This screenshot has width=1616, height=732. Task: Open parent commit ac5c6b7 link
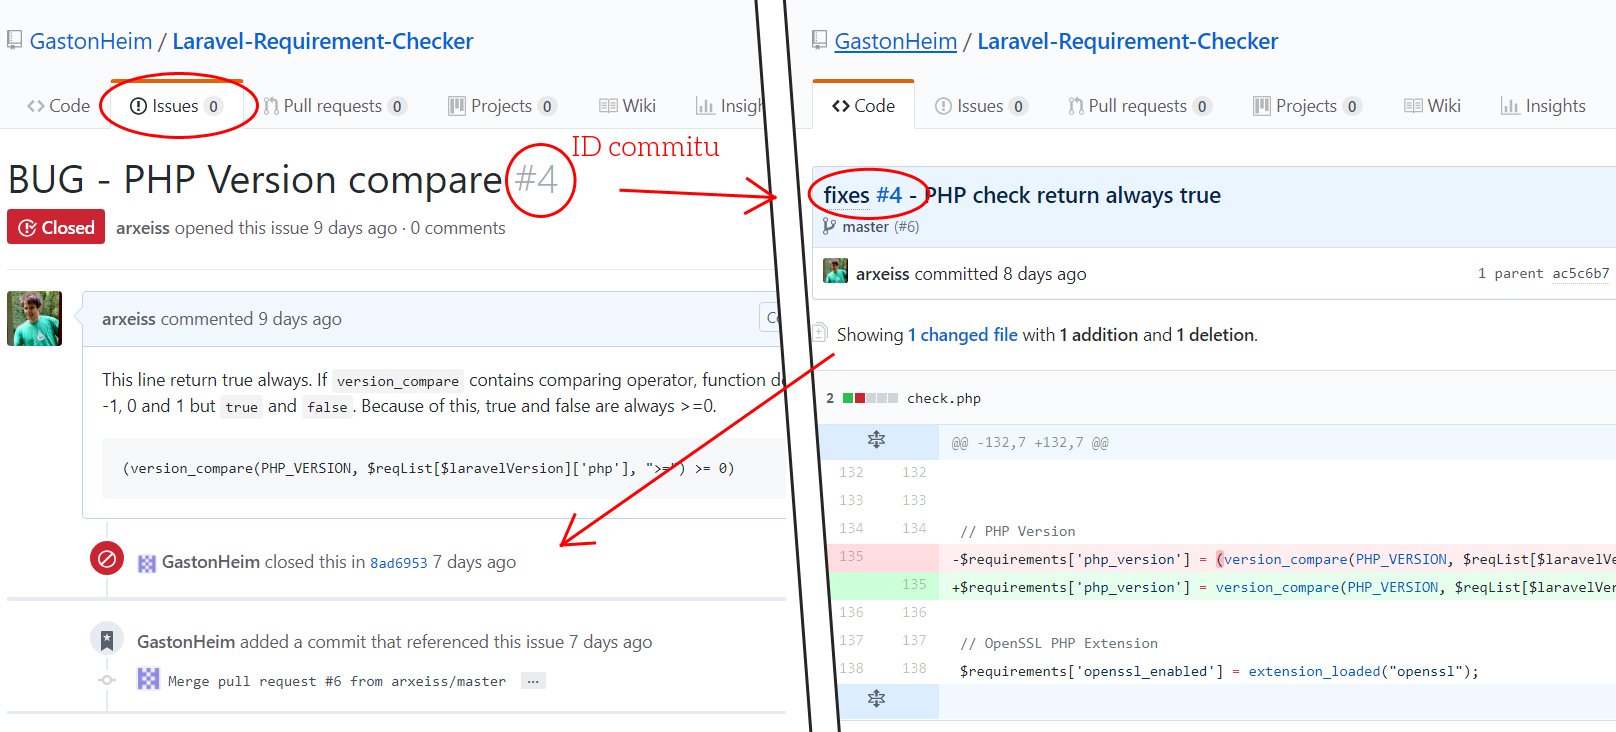pyautogui.click(x=1581, y=273)
